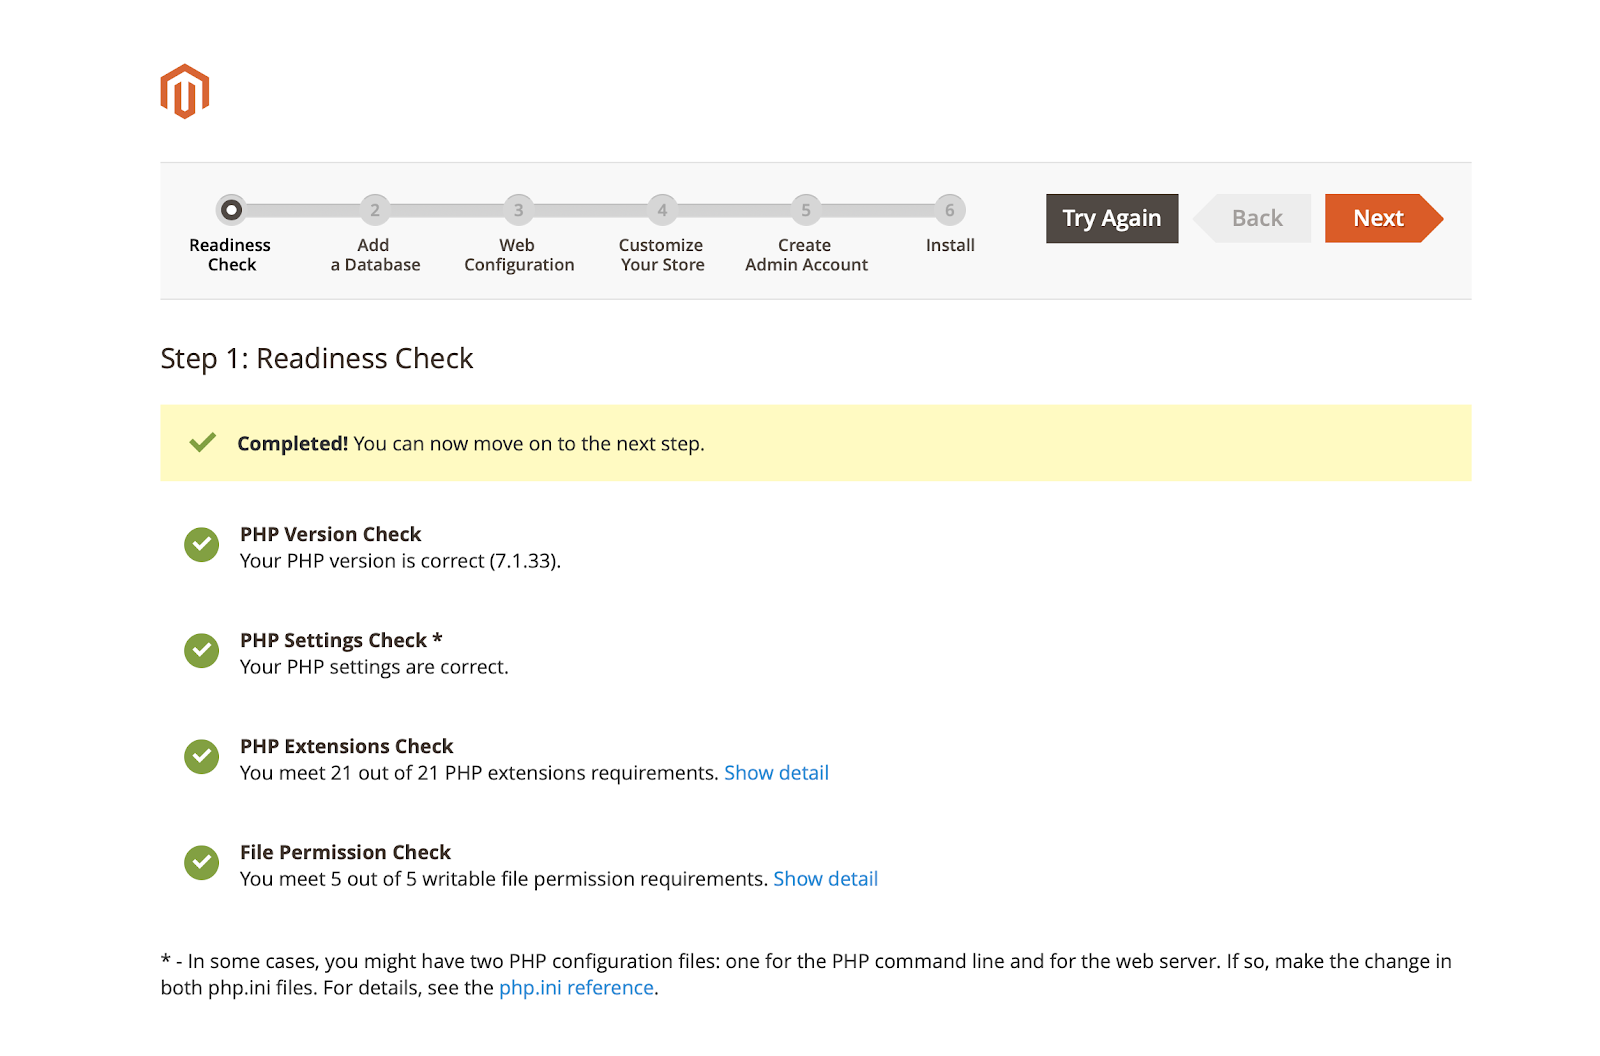Expand Show detail for file permissions
Screen dimensions: 1600x1056
point(825,879)
